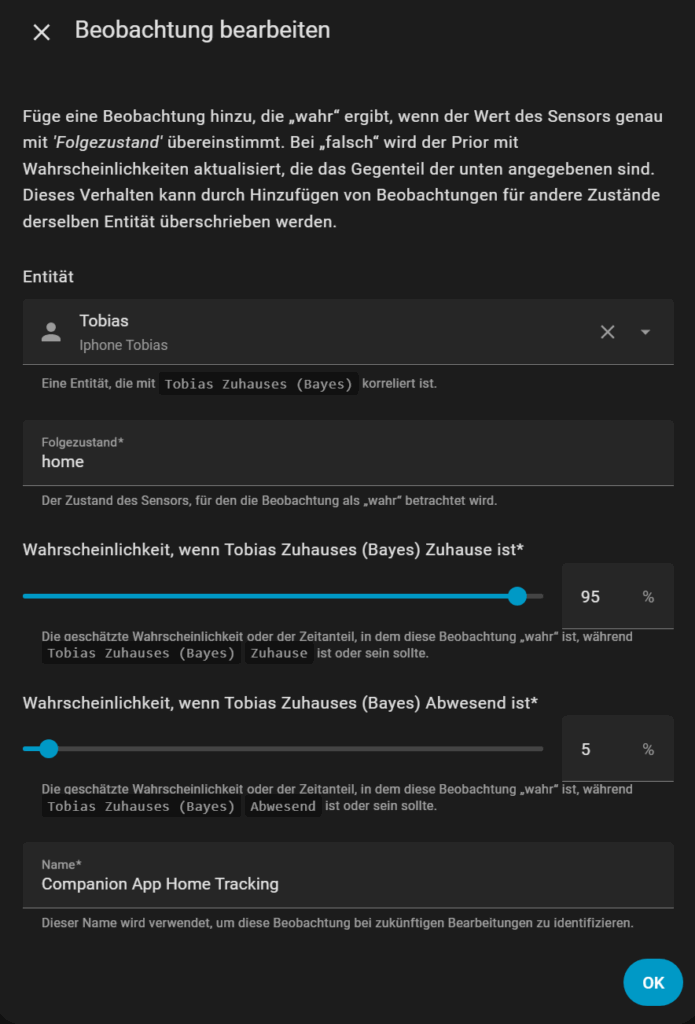
Task: Open the Entität dropdown arrow
Action: (645, 332)
